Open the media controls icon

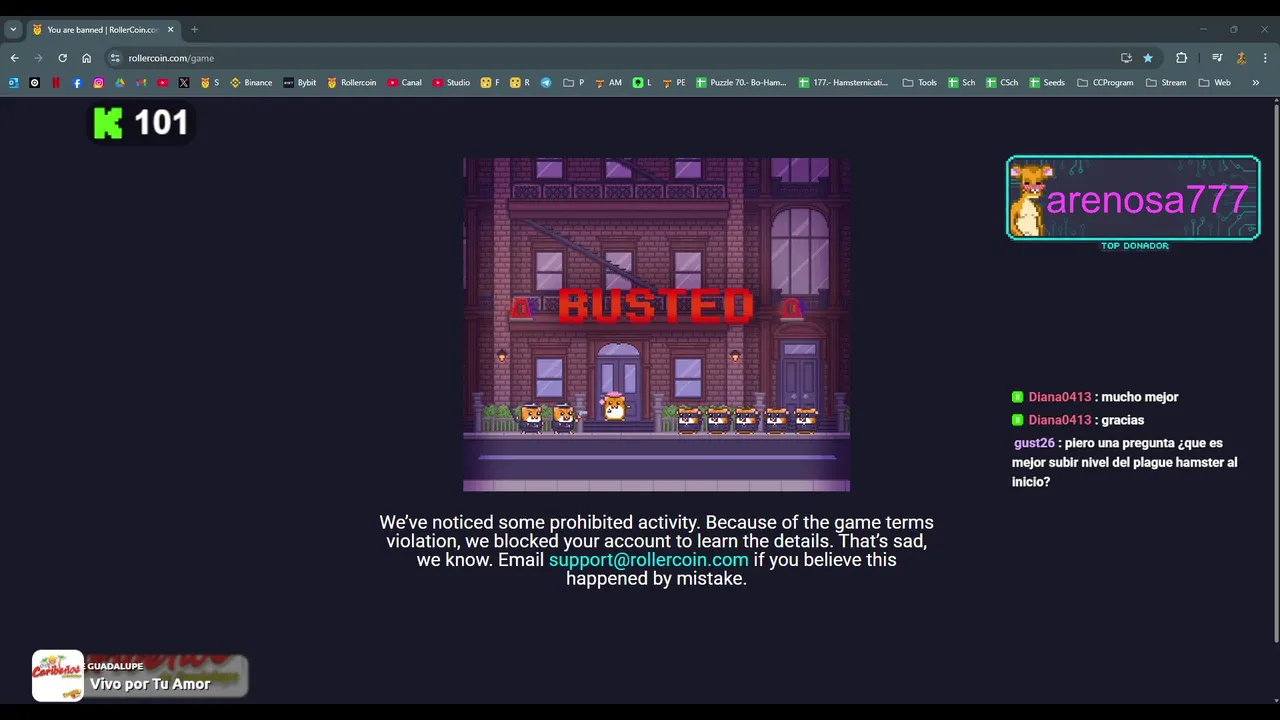[1217, 58]
